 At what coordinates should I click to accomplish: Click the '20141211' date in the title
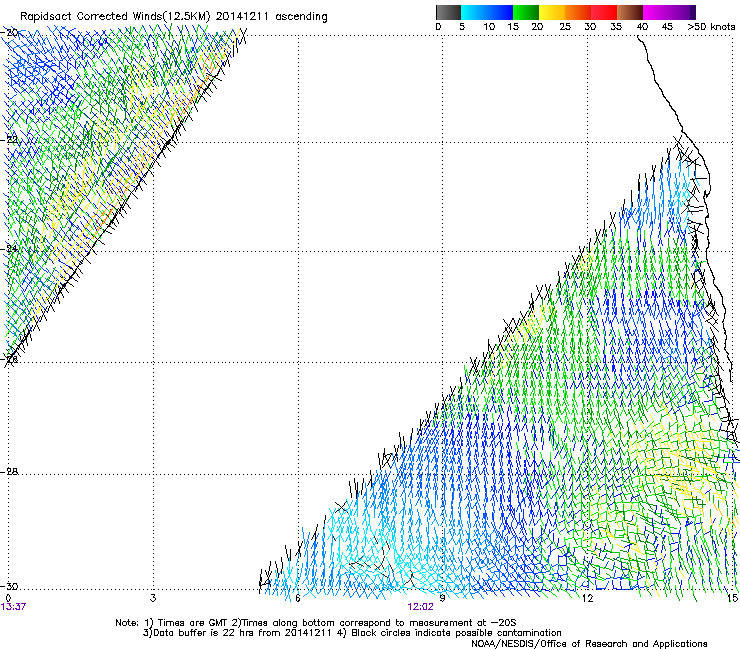pos(242,16)
